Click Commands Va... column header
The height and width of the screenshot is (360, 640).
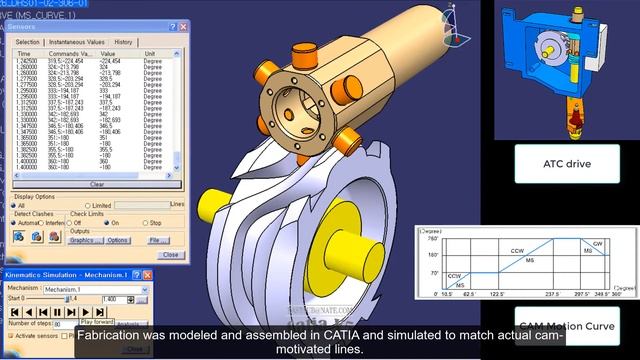[71, 54]
